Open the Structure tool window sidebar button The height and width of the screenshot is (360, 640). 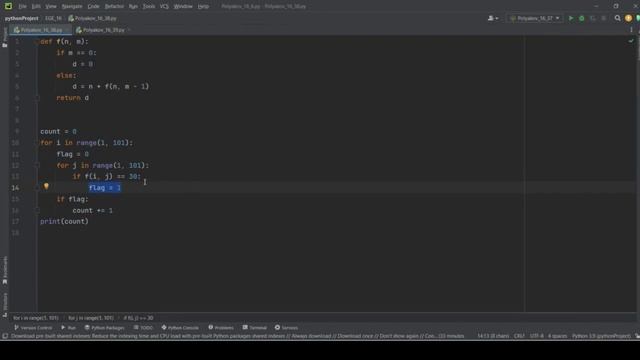pyautogui.click(x=5, y=304)
